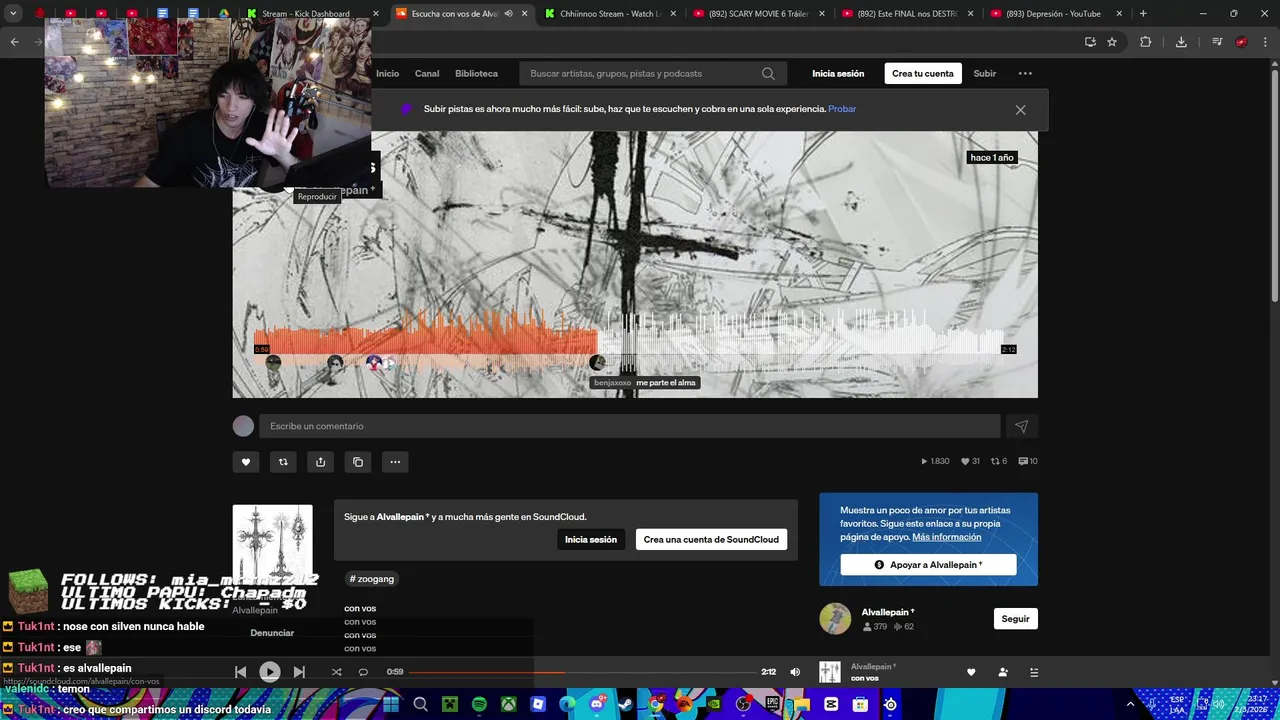Repost the track con vos

point(283,462)
